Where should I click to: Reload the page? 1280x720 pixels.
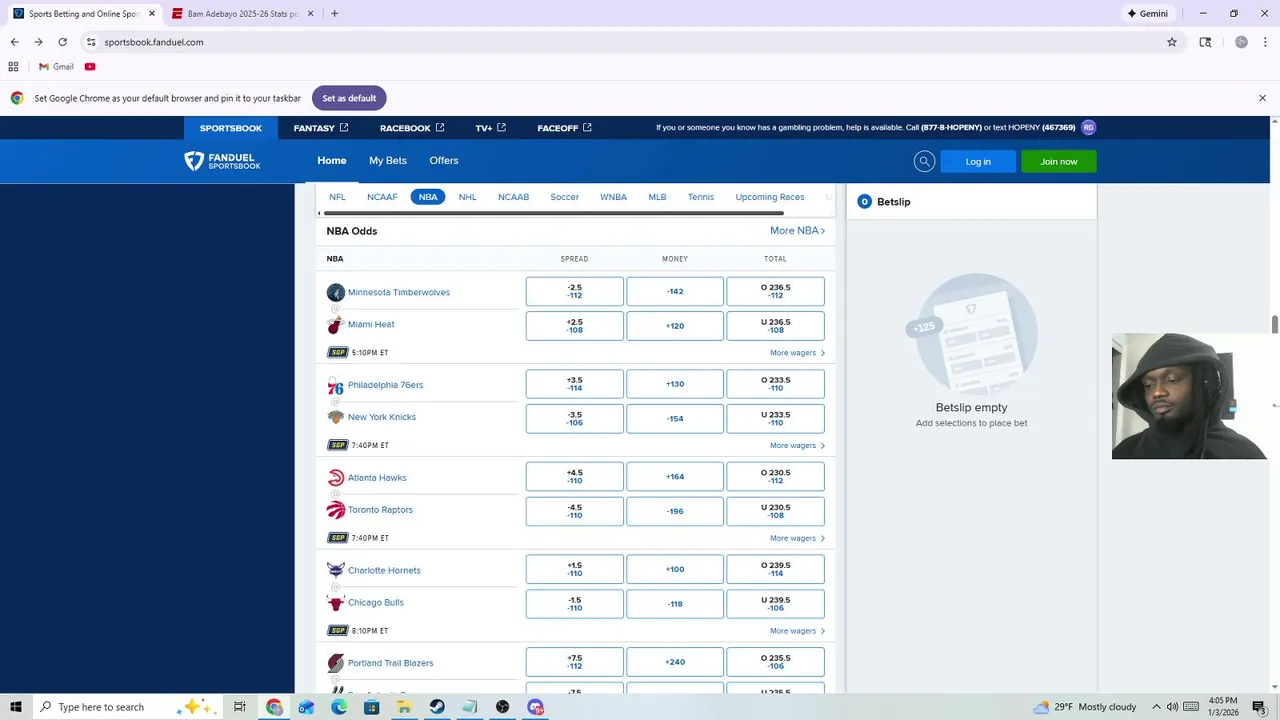pos(62,42)
